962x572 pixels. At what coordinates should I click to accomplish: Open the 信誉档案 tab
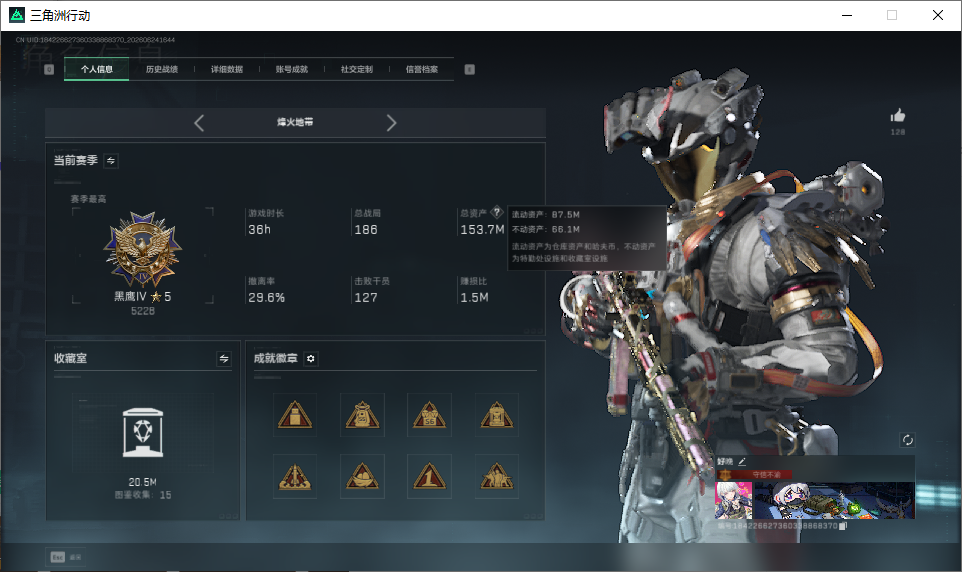pos(422,69)
